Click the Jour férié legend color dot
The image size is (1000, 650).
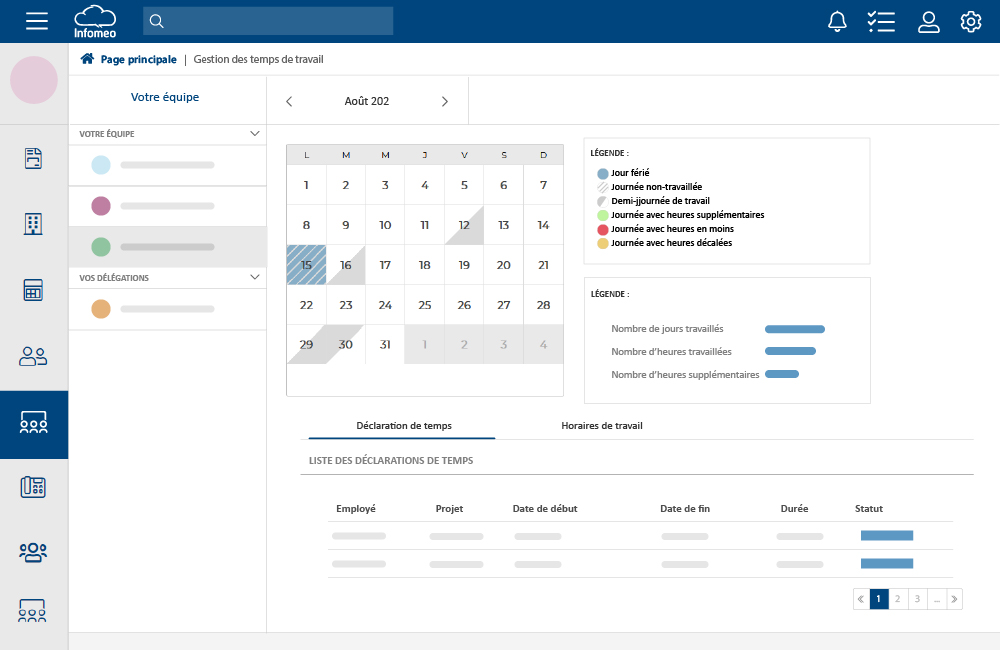coord(602,173)
